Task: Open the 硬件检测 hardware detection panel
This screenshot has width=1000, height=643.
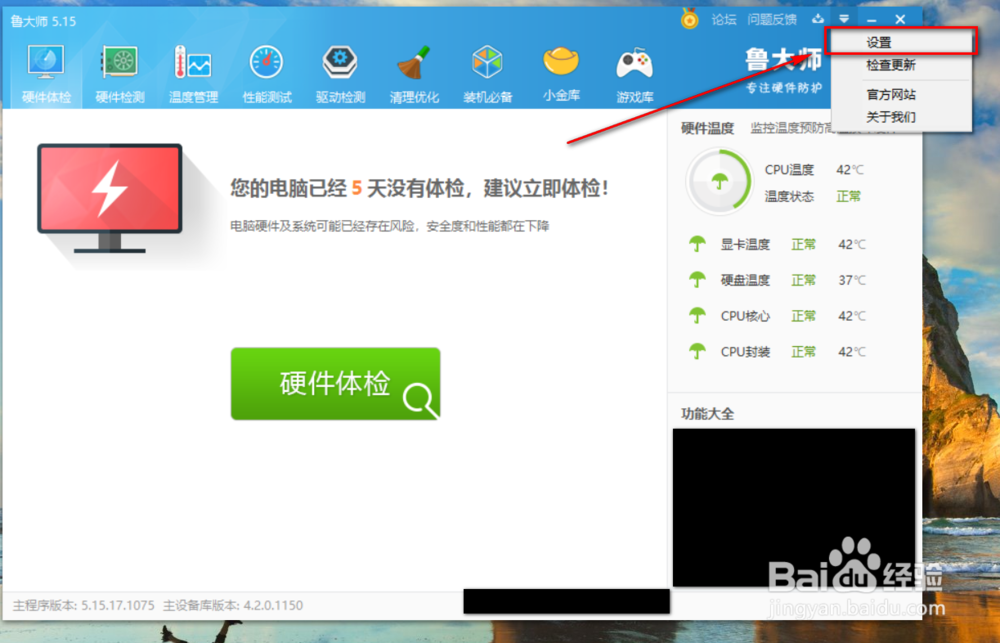Action: click(119, 68)
